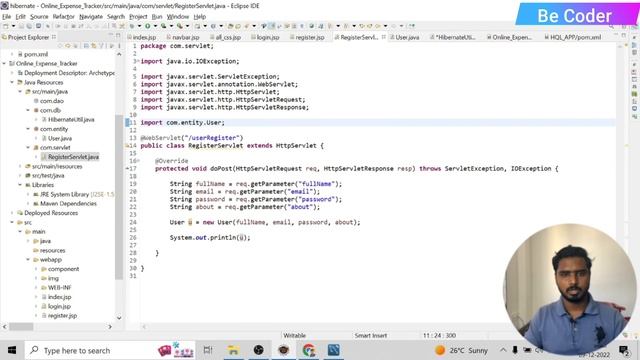The width and height of the screenshot is (640, 360).
Task: Click the Save All toolbar icon
Action: [30, 26]
